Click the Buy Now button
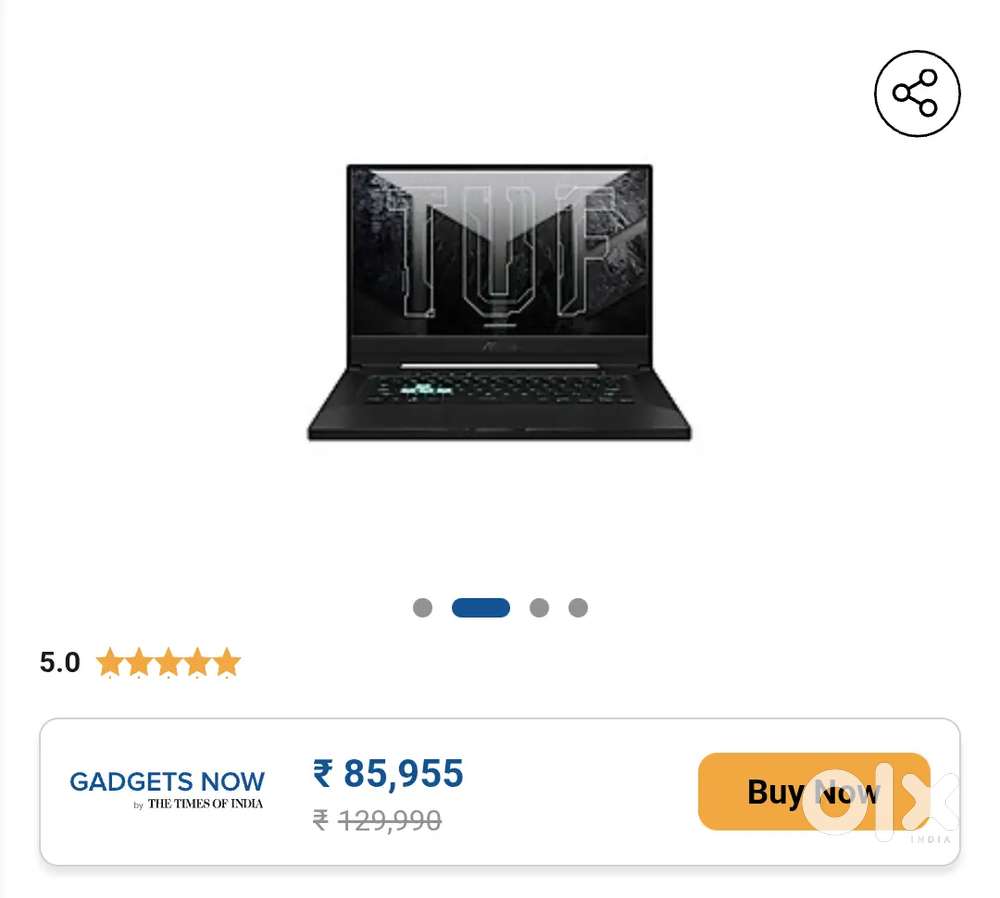The image size is (1000, 898). click(x=814, y=791)
